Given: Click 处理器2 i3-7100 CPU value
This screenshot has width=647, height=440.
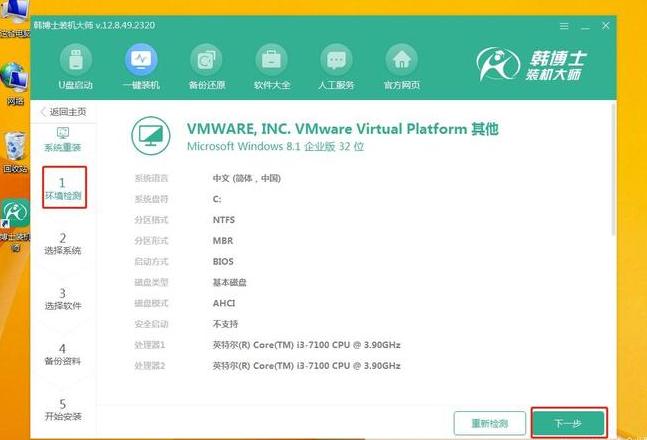Looking at the screenshot, I should (x=306, y=366).
